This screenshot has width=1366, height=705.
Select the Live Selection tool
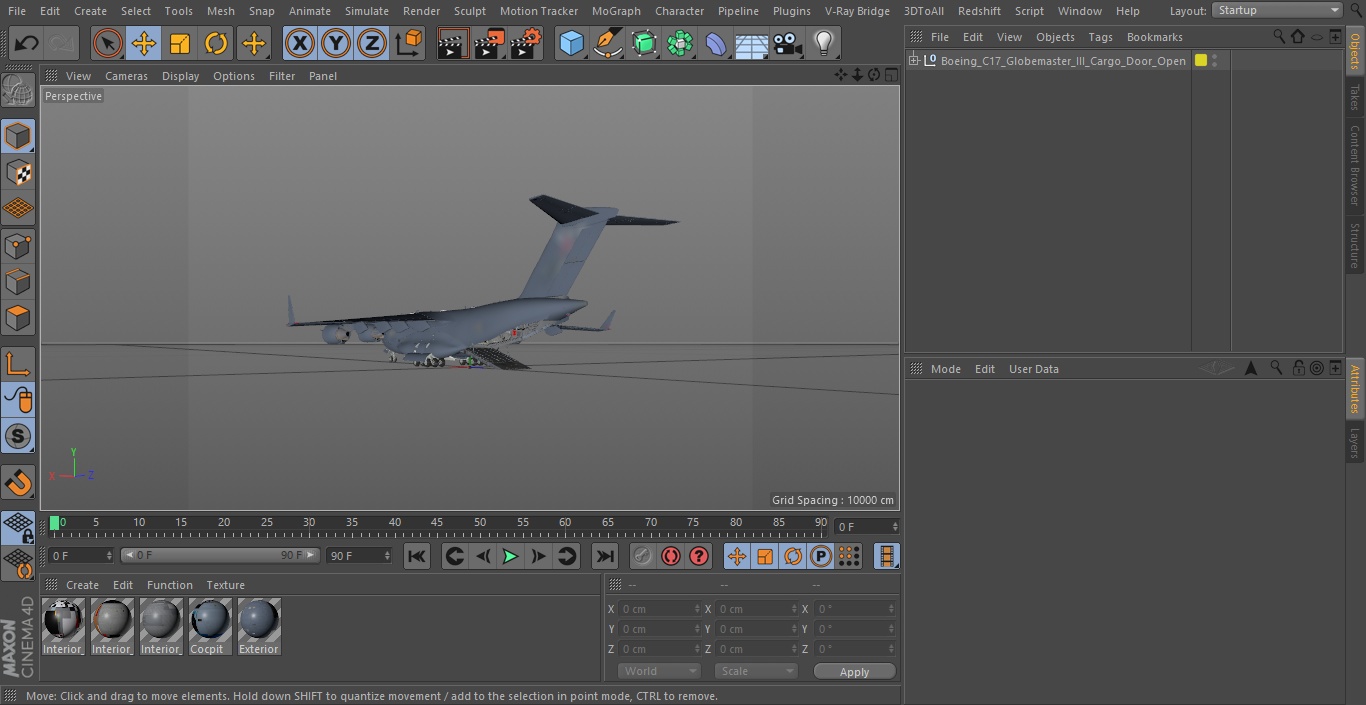[x=108, y=43]
